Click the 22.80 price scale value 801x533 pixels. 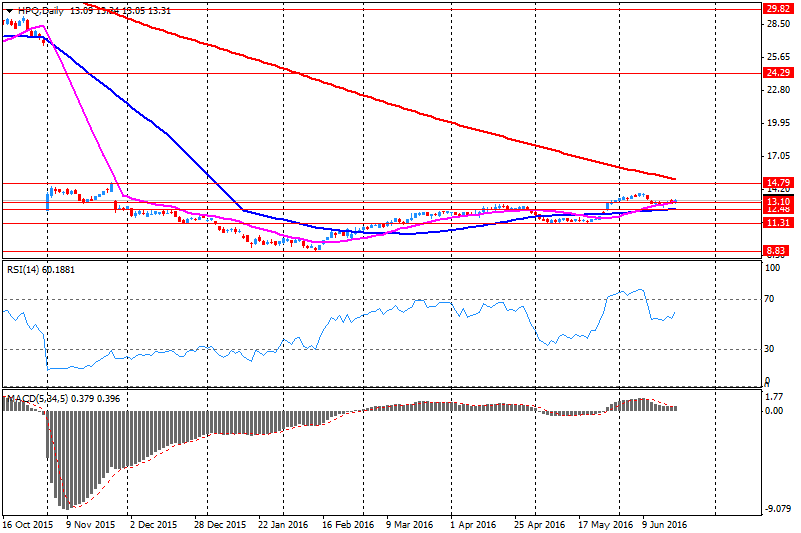coord(778,90)
